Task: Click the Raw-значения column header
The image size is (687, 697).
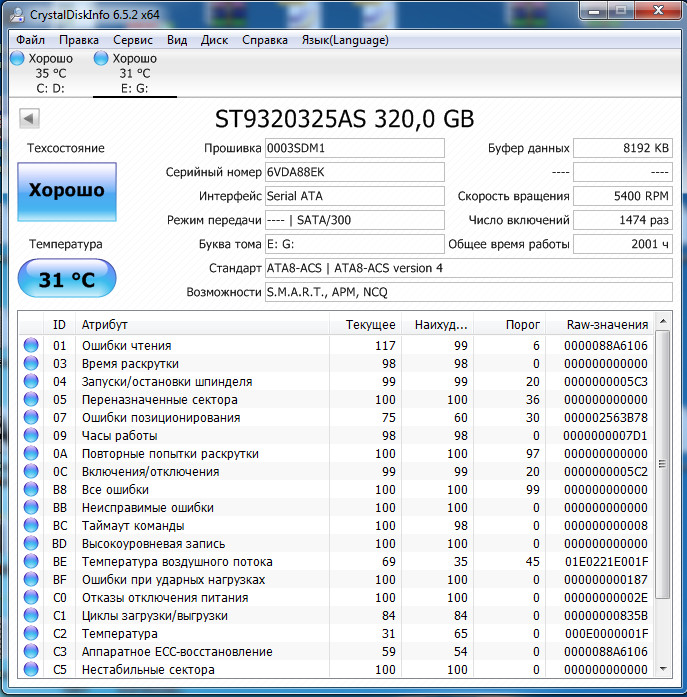Action: 599,324
